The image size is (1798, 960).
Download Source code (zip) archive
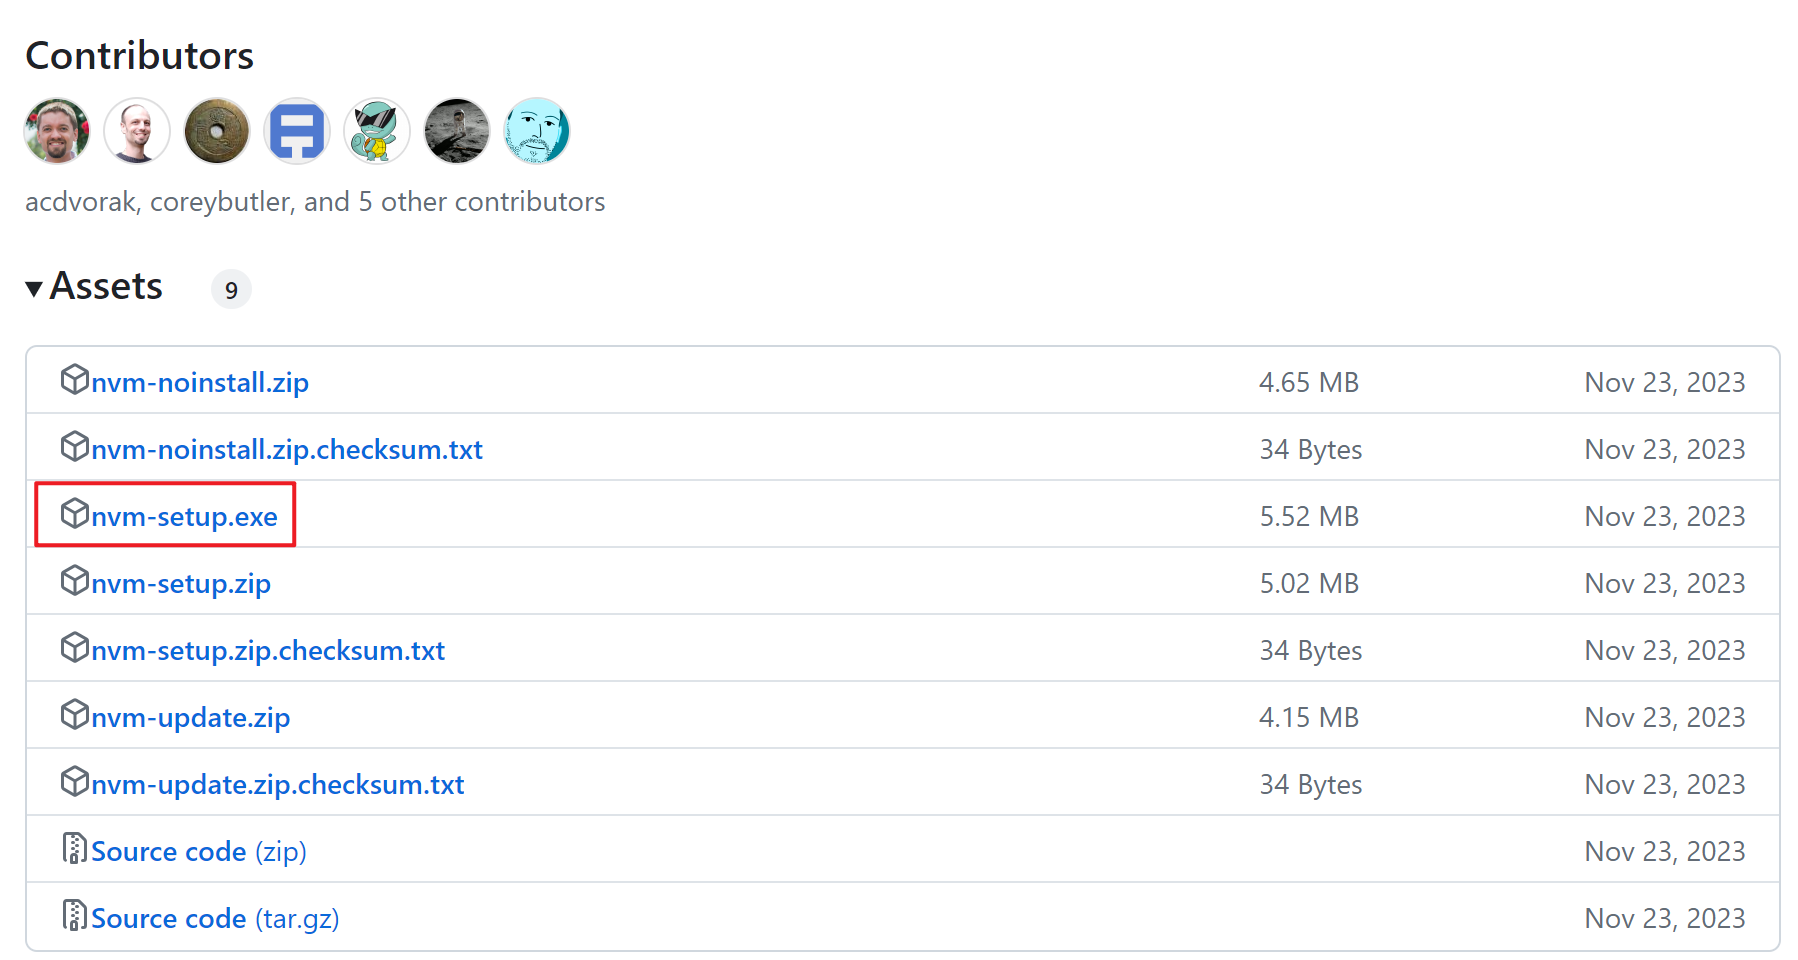198,851
